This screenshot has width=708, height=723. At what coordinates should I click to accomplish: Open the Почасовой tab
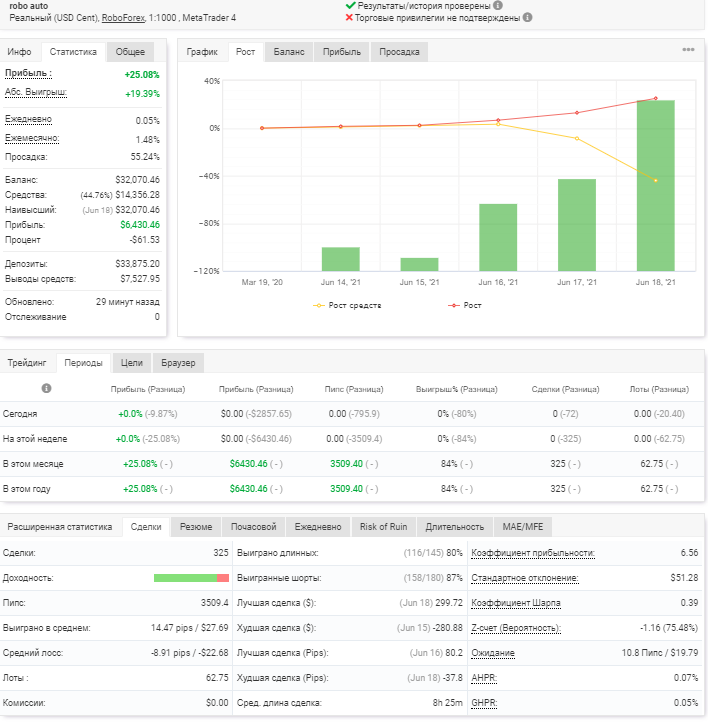coord(254,527)
